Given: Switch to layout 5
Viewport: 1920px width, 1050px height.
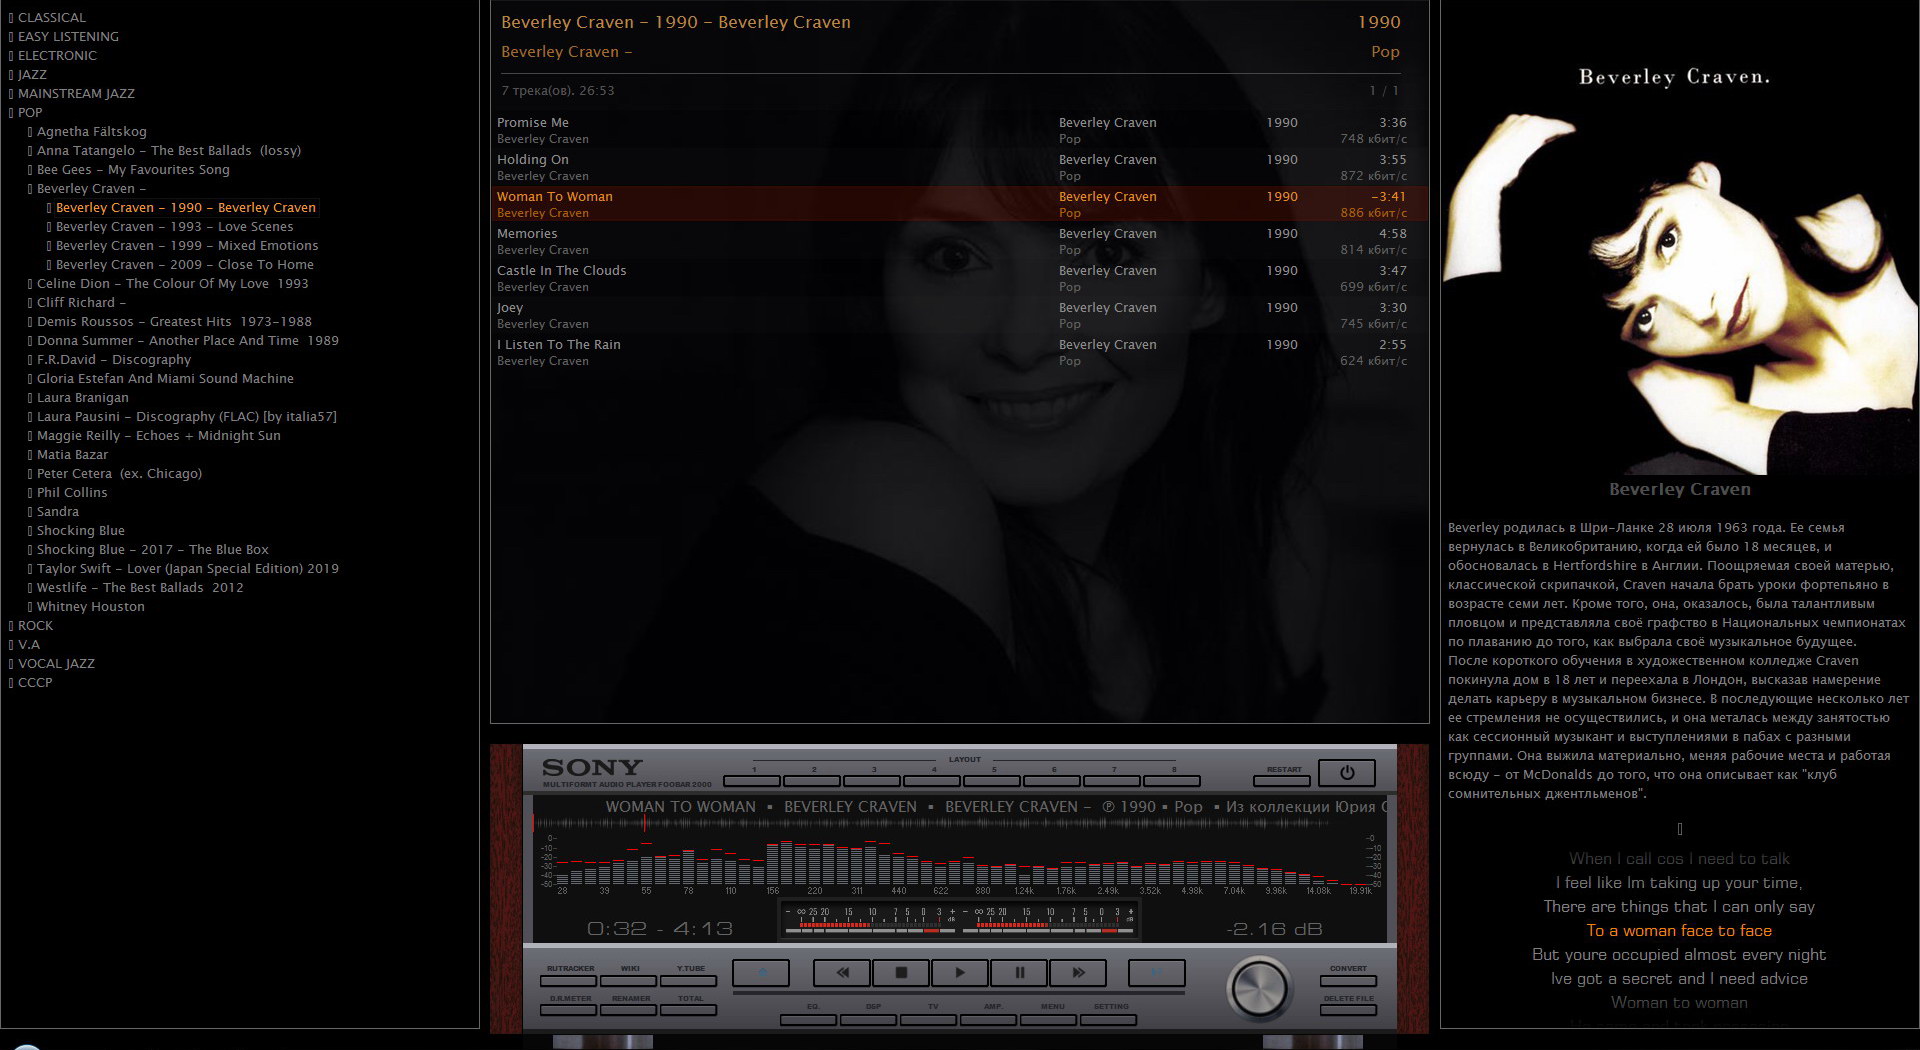Looking at the screenshot, I should click(x=993, y=780).
